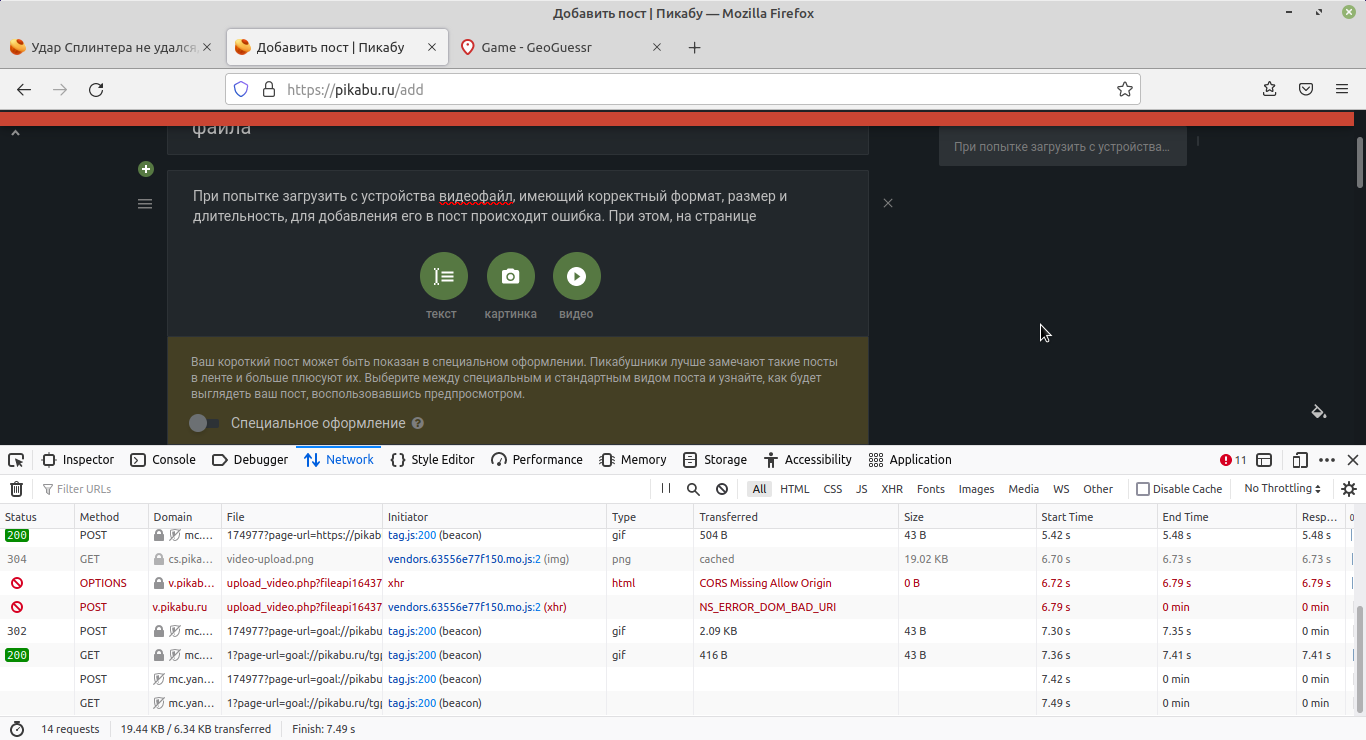This screenshot has width=1366, height=740.
Task: Open the Style Editor panel
Action: click(432, 460)
